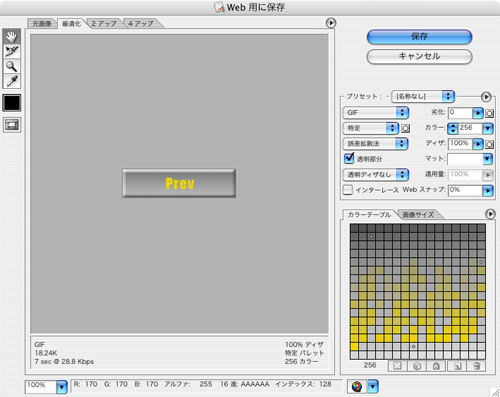Select the Eyedropper tool

tap(12, 81)
